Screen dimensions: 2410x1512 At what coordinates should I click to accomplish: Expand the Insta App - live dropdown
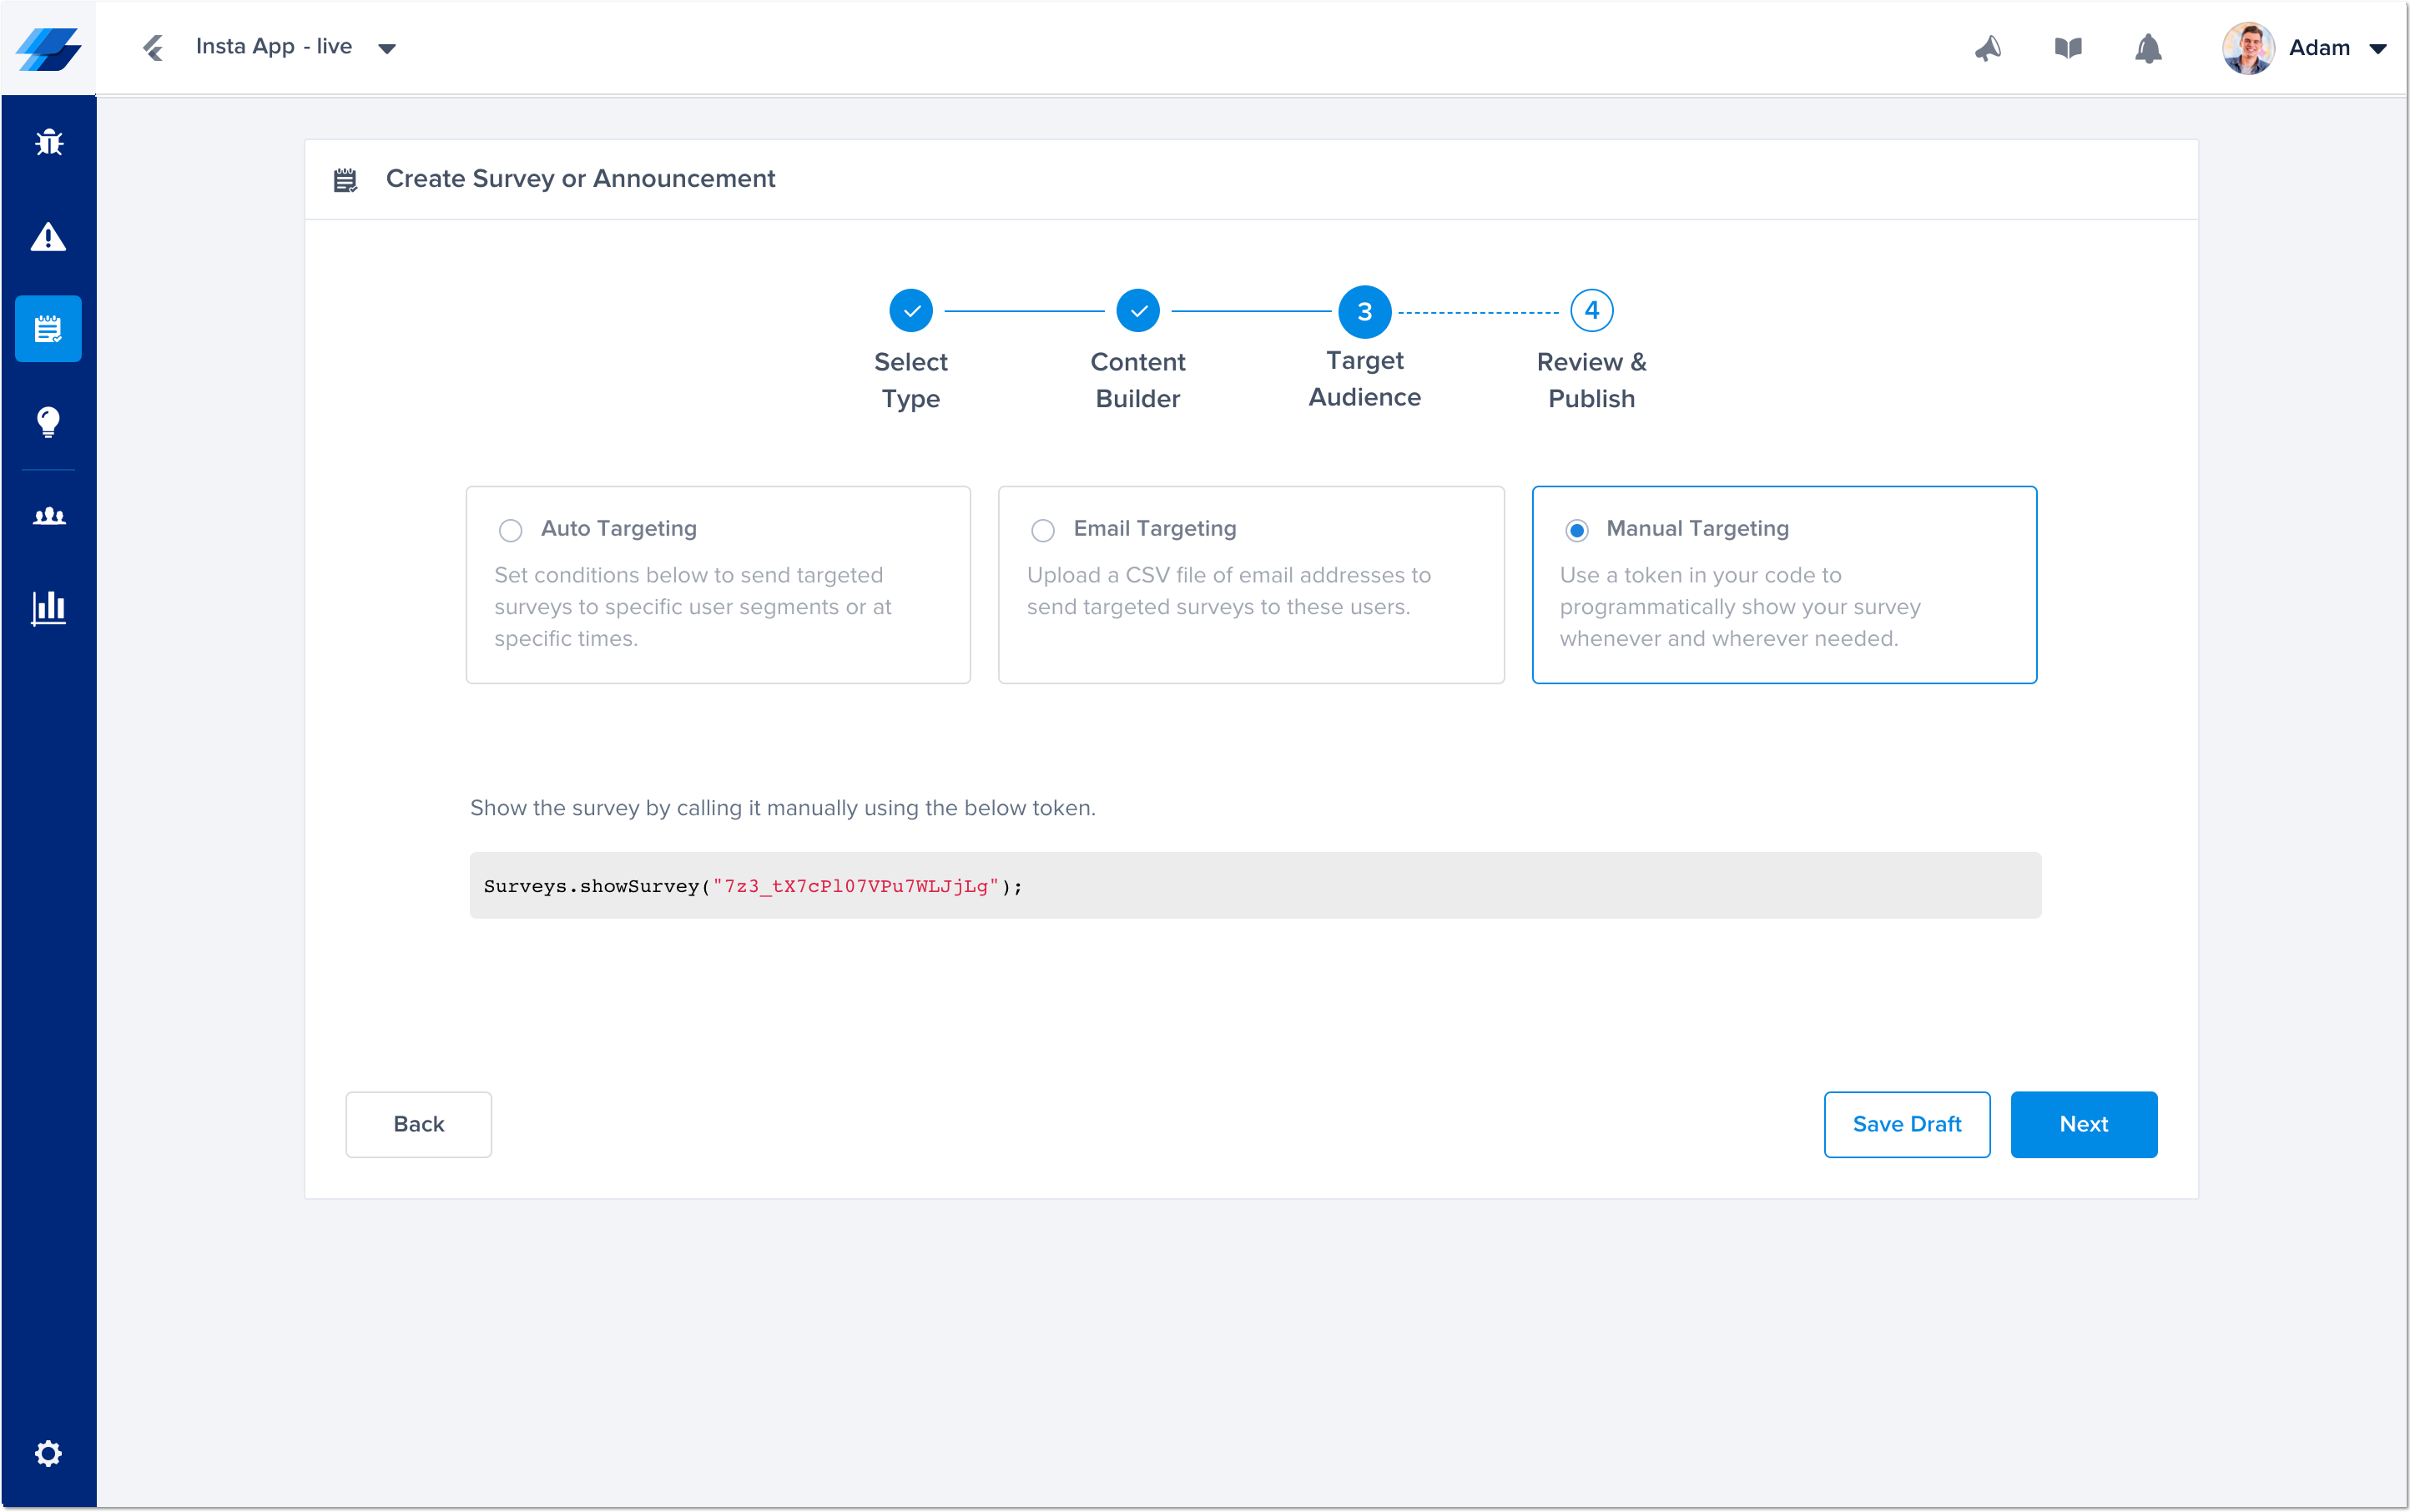[x=387, y=48]
